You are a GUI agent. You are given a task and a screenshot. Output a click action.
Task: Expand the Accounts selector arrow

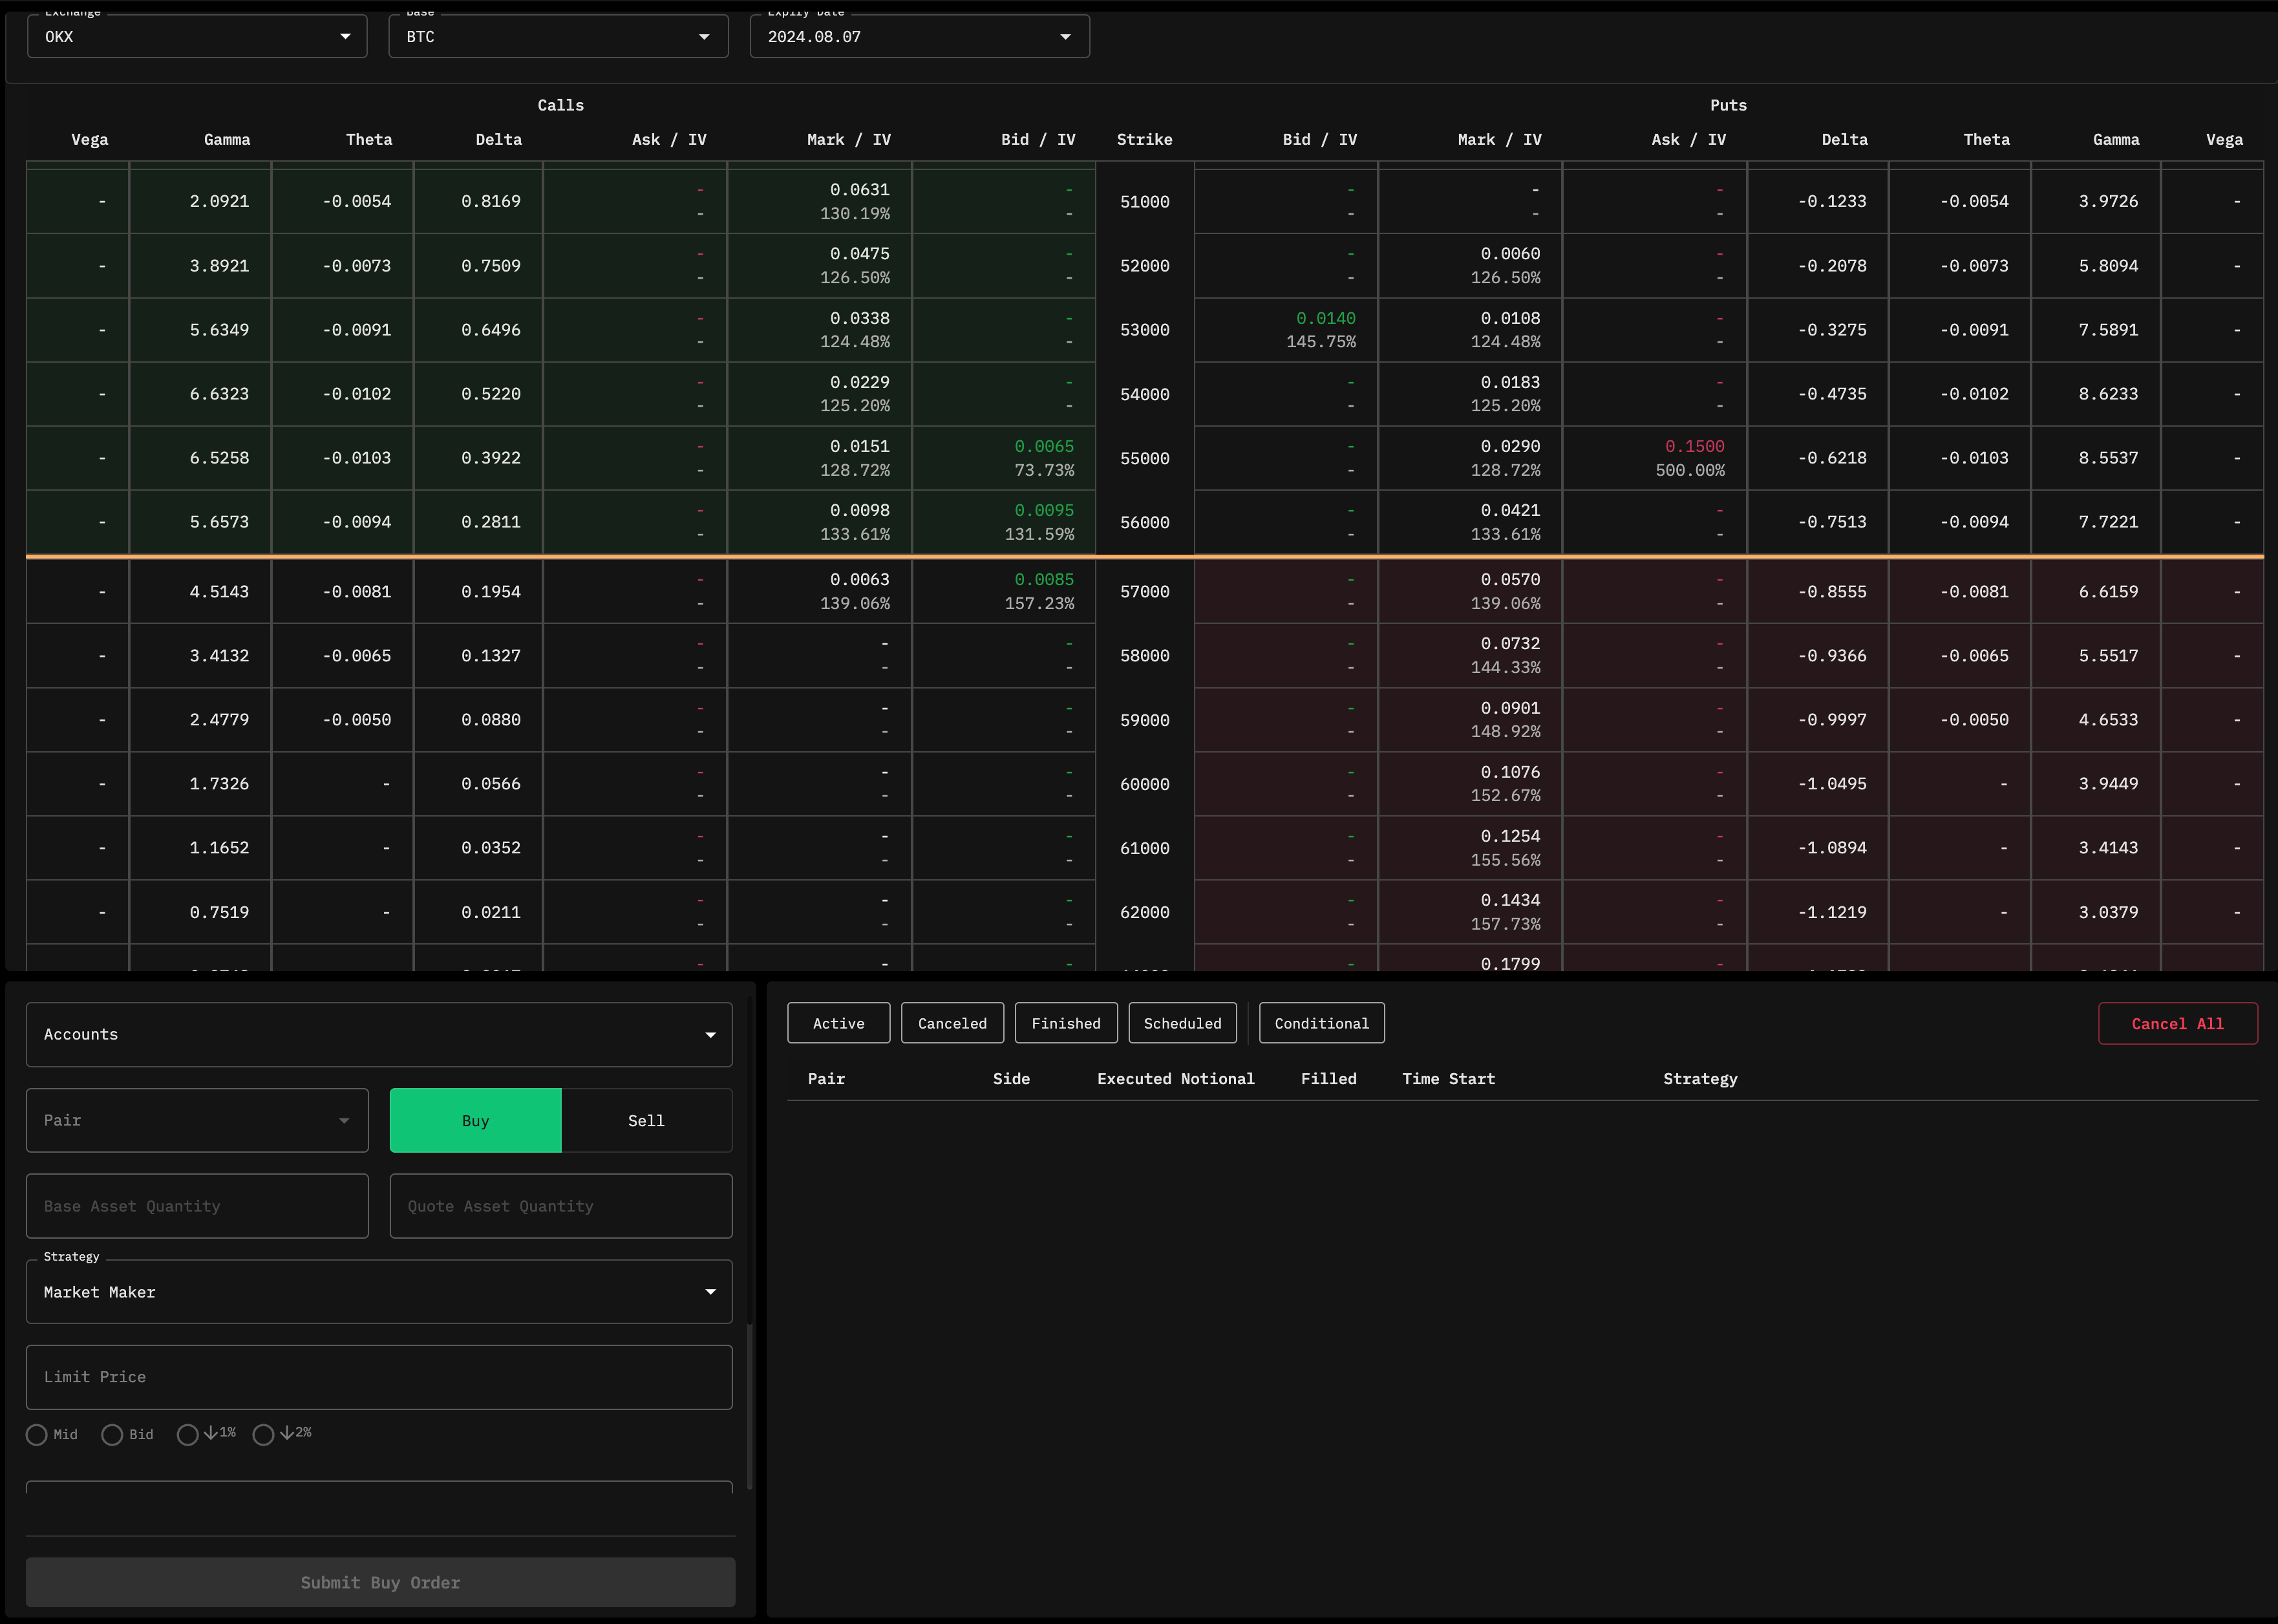[710, 1035]
